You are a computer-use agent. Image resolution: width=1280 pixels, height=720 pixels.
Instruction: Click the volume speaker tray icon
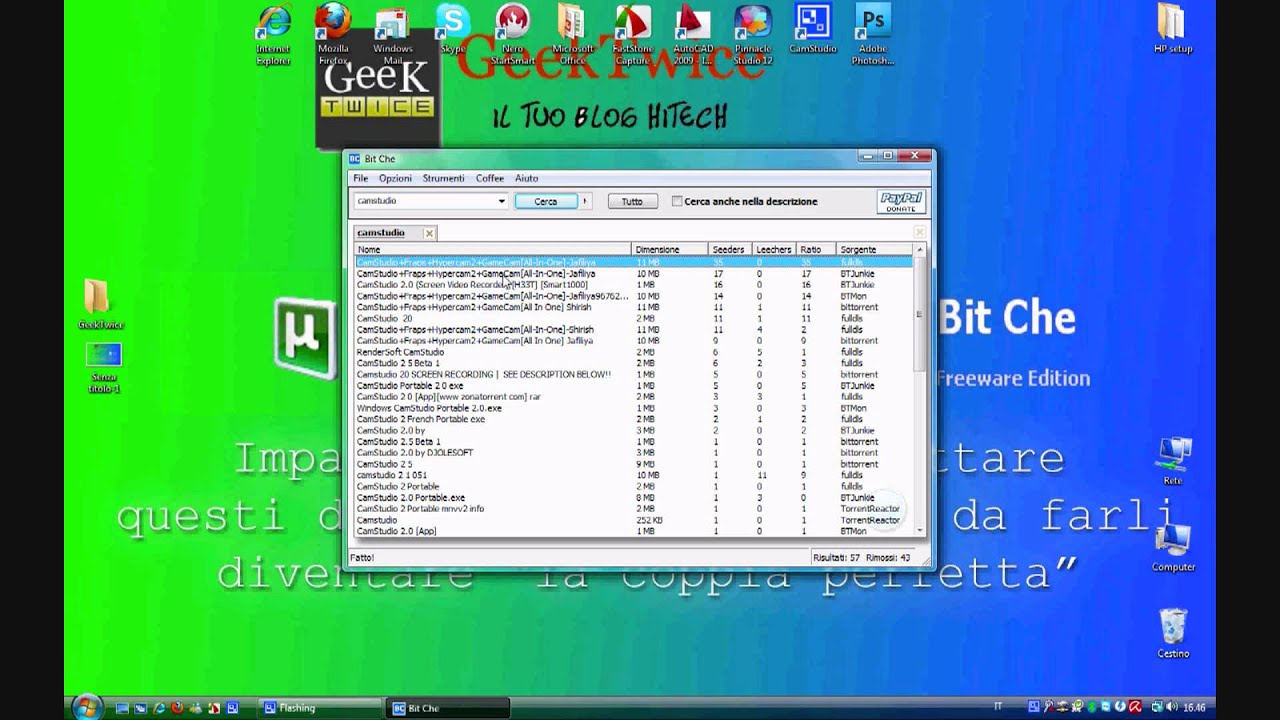1174,708
